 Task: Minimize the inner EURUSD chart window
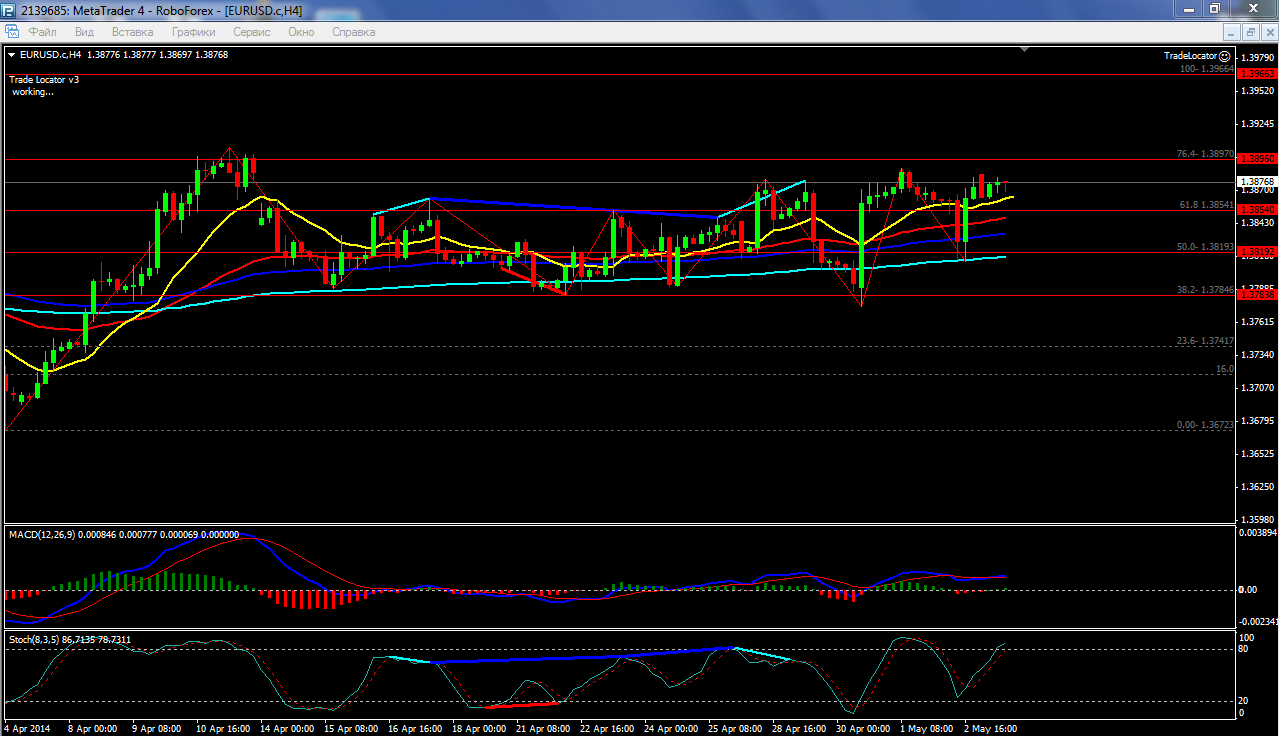pos(1234,32)
